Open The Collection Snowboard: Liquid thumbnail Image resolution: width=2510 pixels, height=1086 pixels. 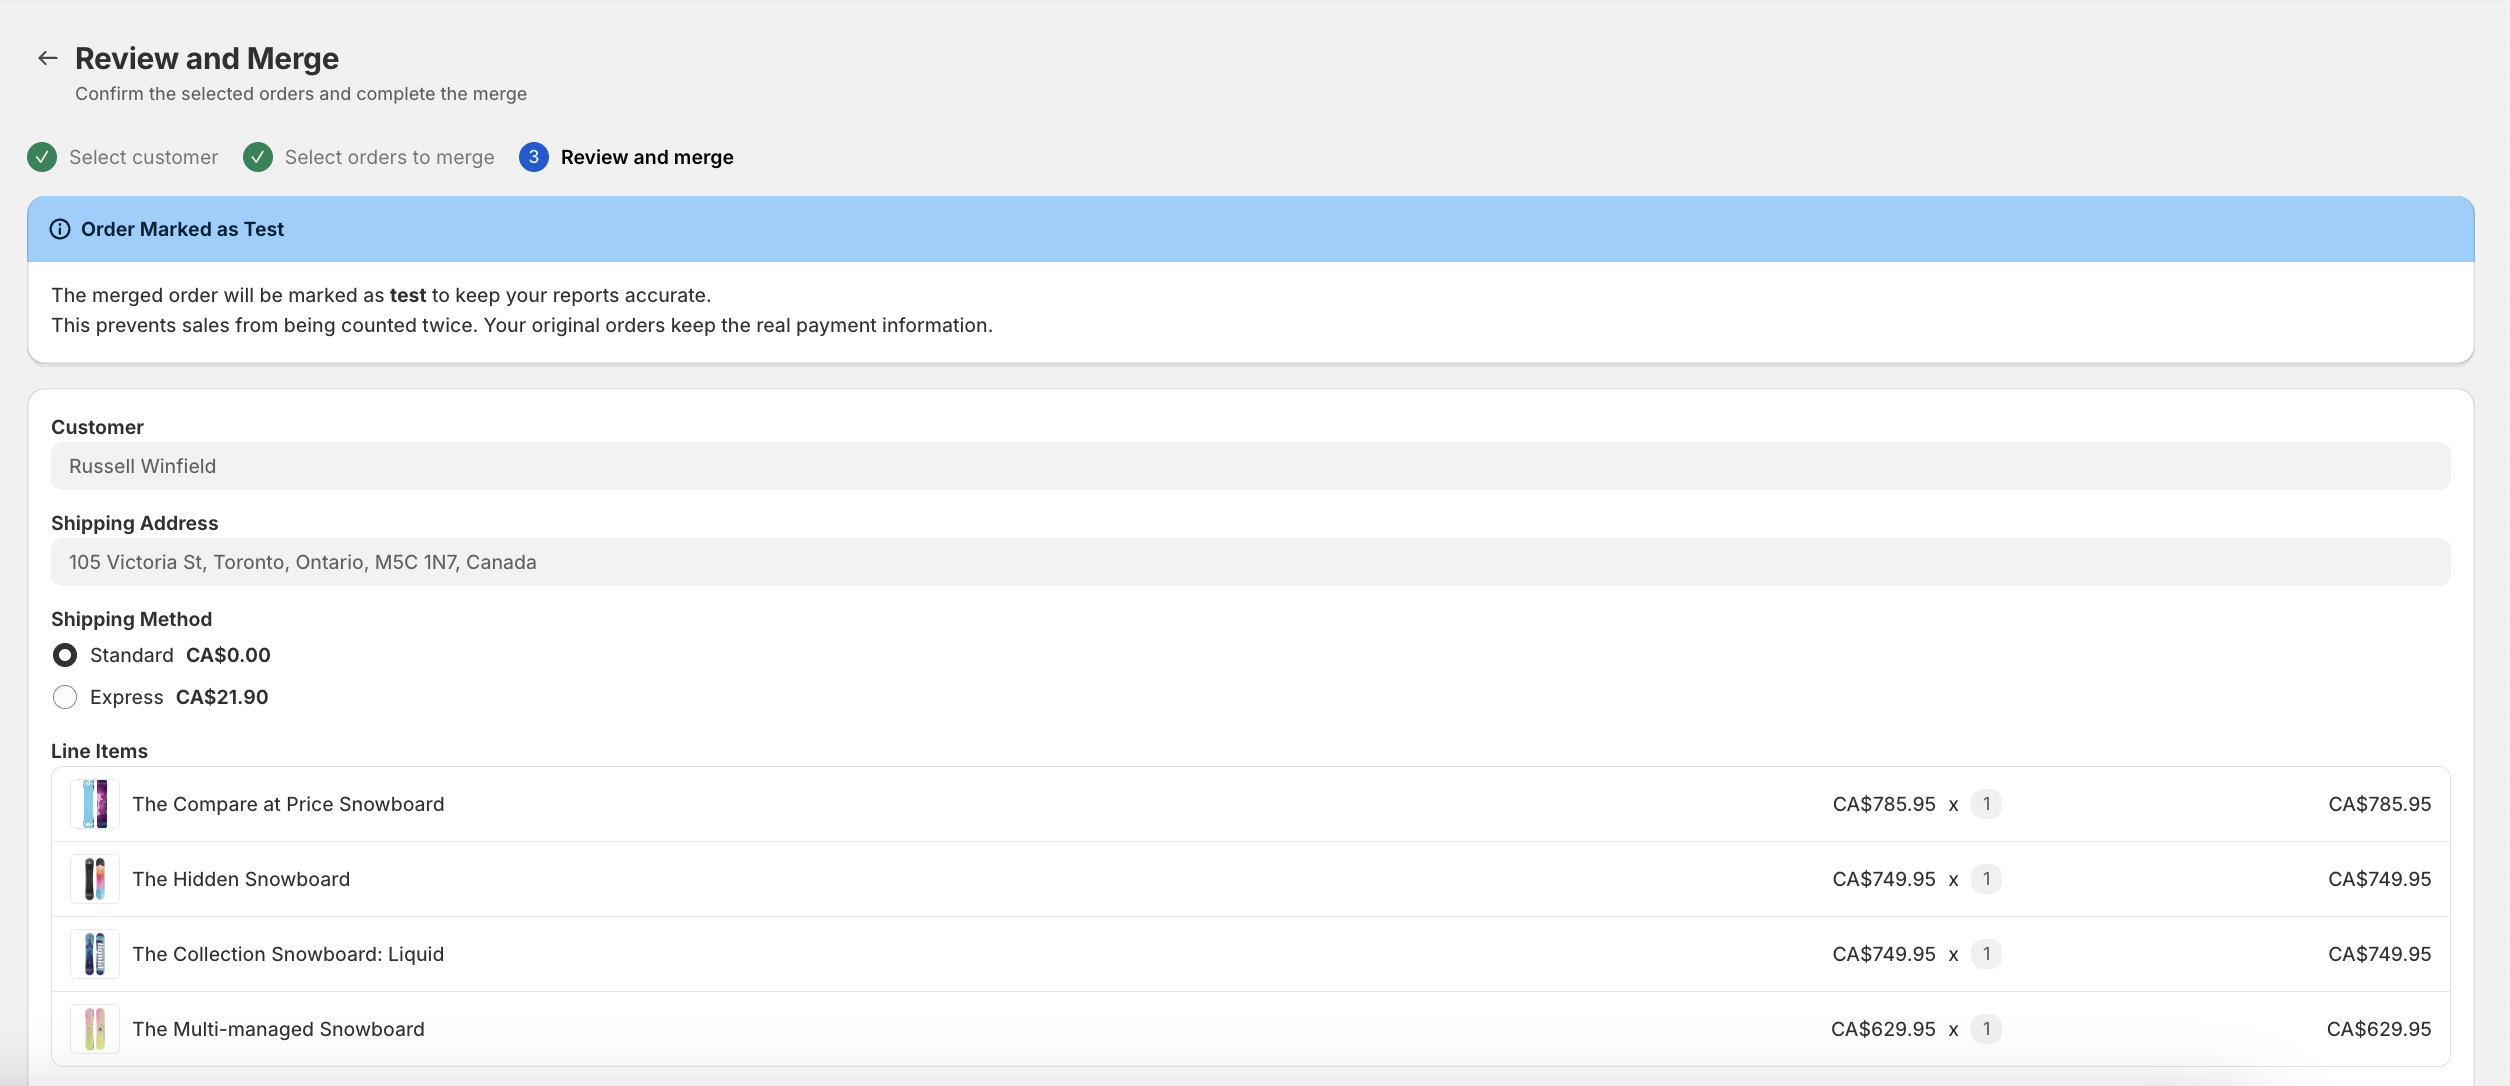point(95,954)
